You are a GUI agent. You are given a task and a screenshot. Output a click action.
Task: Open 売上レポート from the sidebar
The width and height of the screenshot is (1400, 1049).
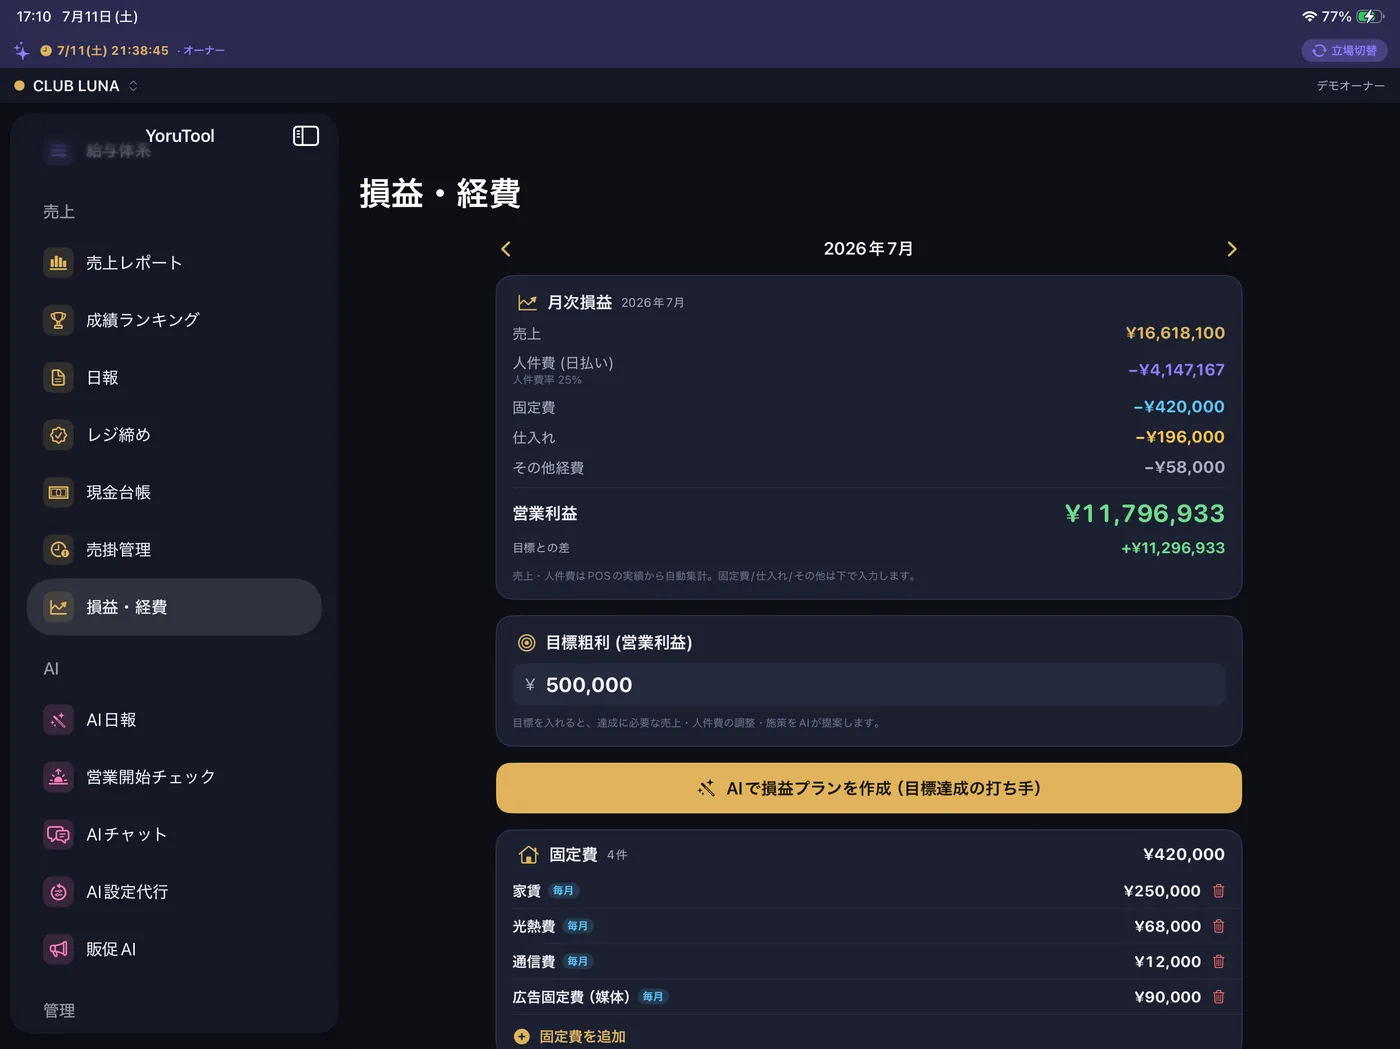pyautogui.click(x=174, y=263)
